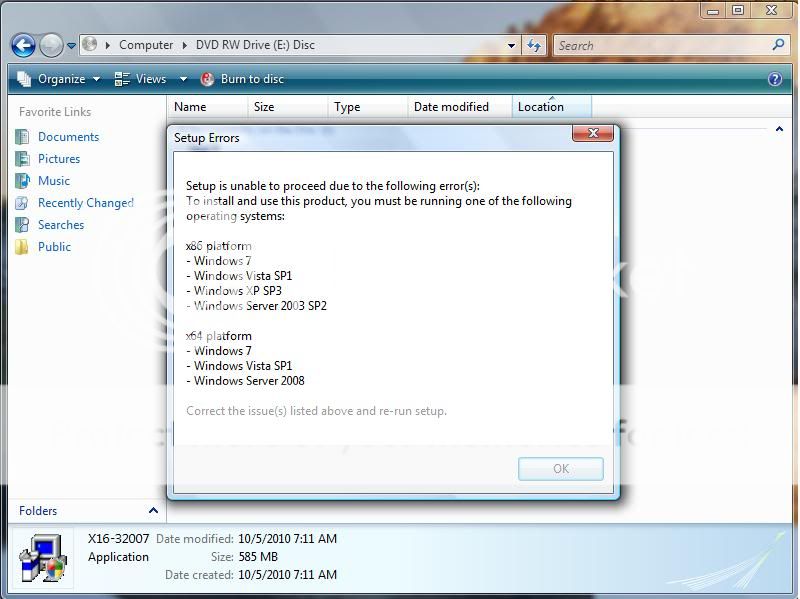The height and width of the screenshot is (599, 800).
Task: Click the Recently Changed icon
Action: pos(22,203)
